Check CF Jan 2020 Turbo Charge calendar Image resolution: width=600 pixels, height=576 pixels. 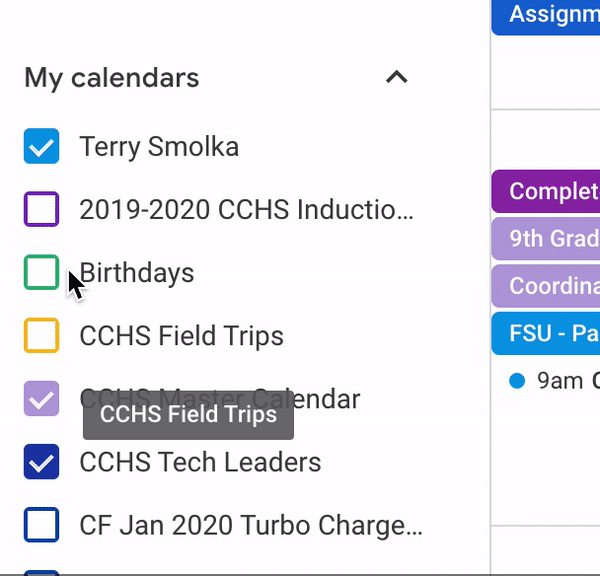(x=41, y=525)
